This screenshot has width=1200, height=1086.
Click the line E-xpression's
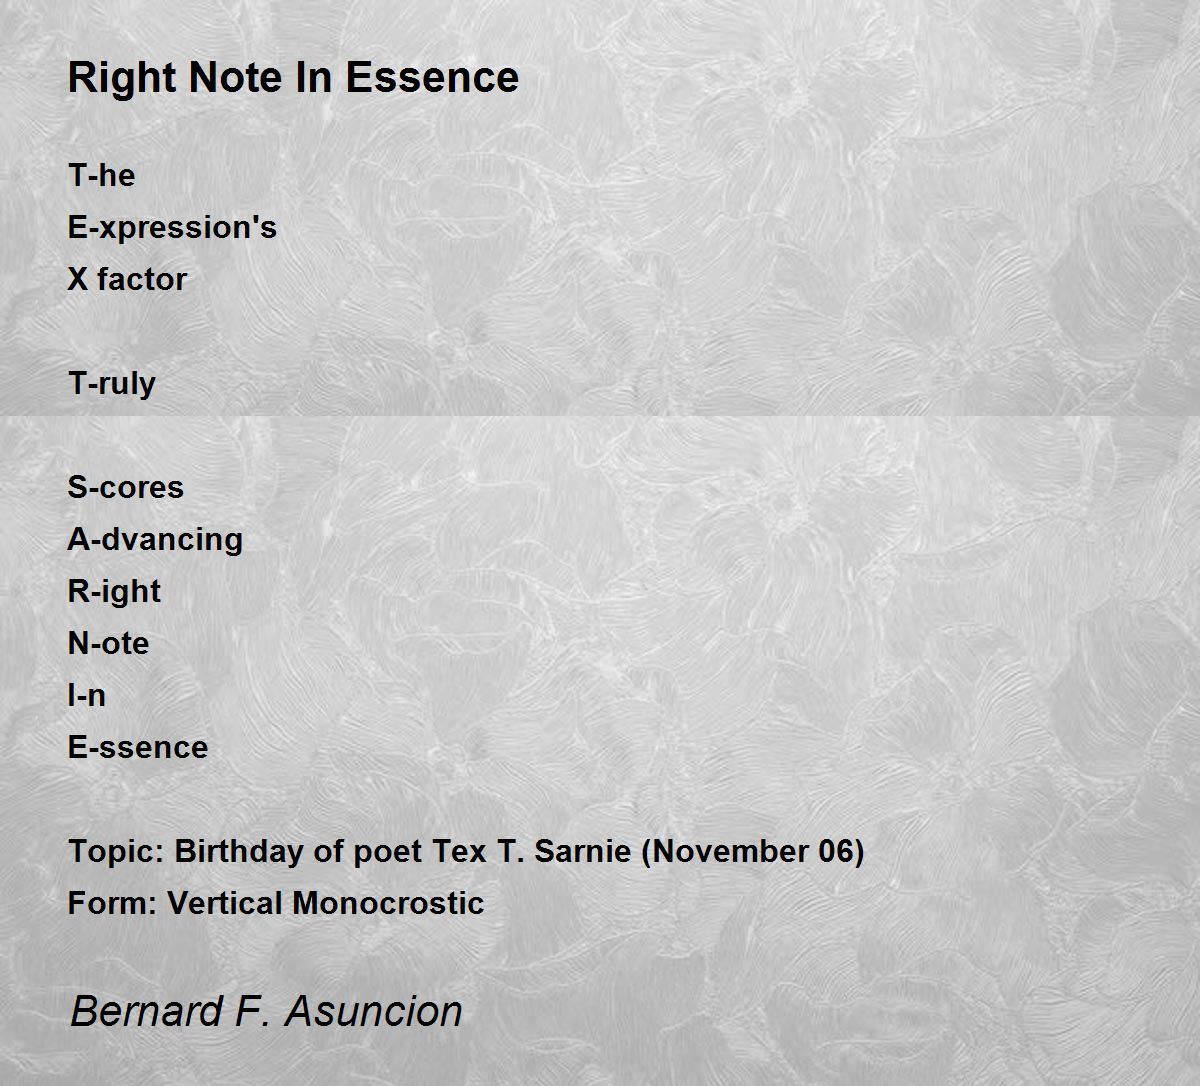pos(172,229)
